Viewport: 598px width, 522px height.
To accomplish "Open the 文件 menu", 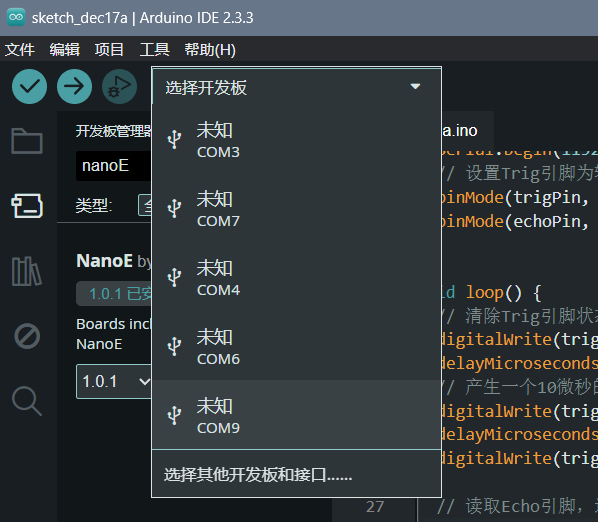I will tap(19, 50).
